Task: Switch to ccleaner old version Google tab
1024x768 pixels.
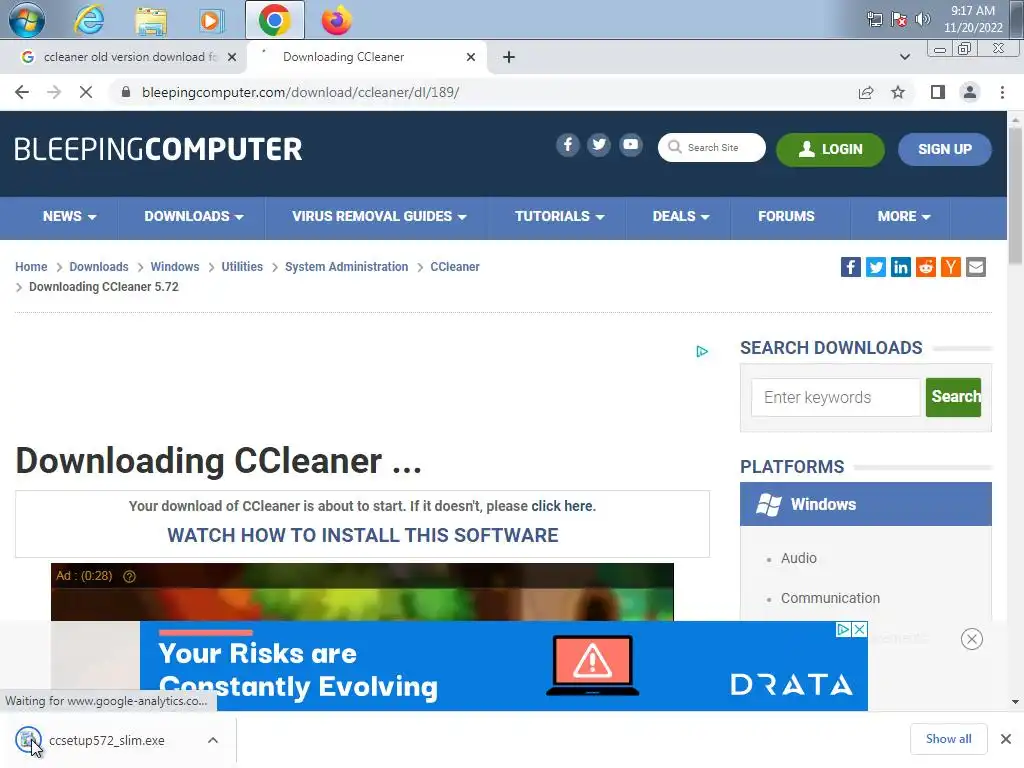Action: click(123, 57)
